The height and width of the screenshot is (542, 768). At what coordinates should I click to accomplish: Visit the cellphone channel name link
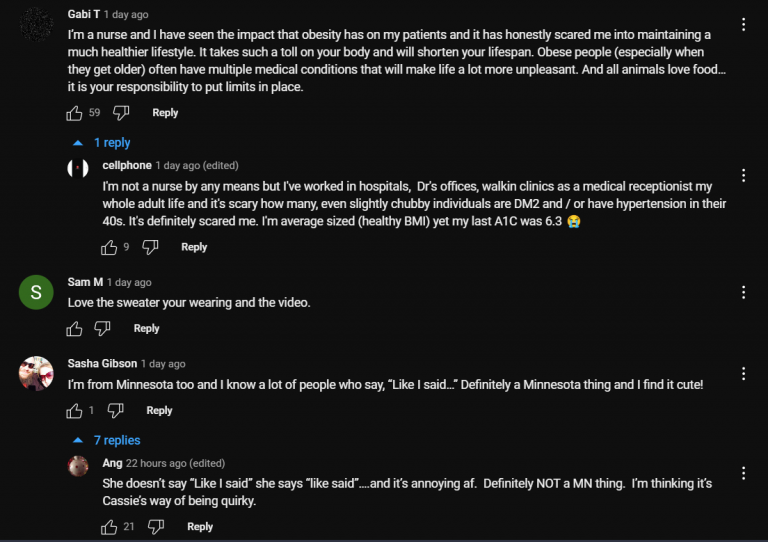click(x=127, y=165)
